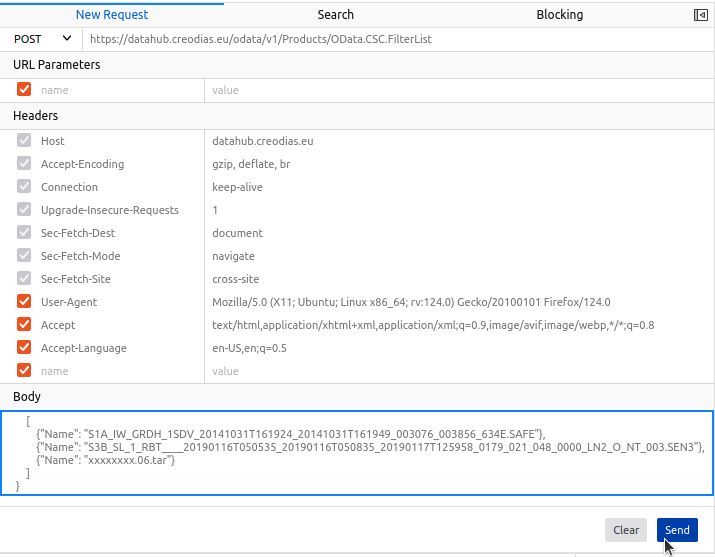
Task: Toggle the Accept-Encoding header checkbox
Action: 24,163
